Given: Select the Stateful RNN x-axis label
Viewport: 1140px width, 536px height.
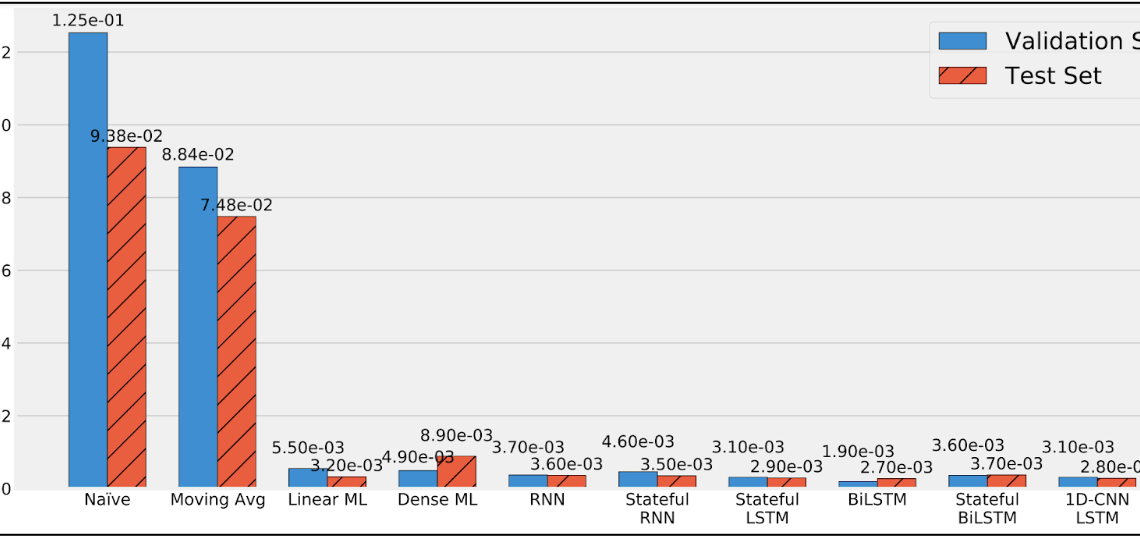Looking at the screenshot, I should coord(657,508).
